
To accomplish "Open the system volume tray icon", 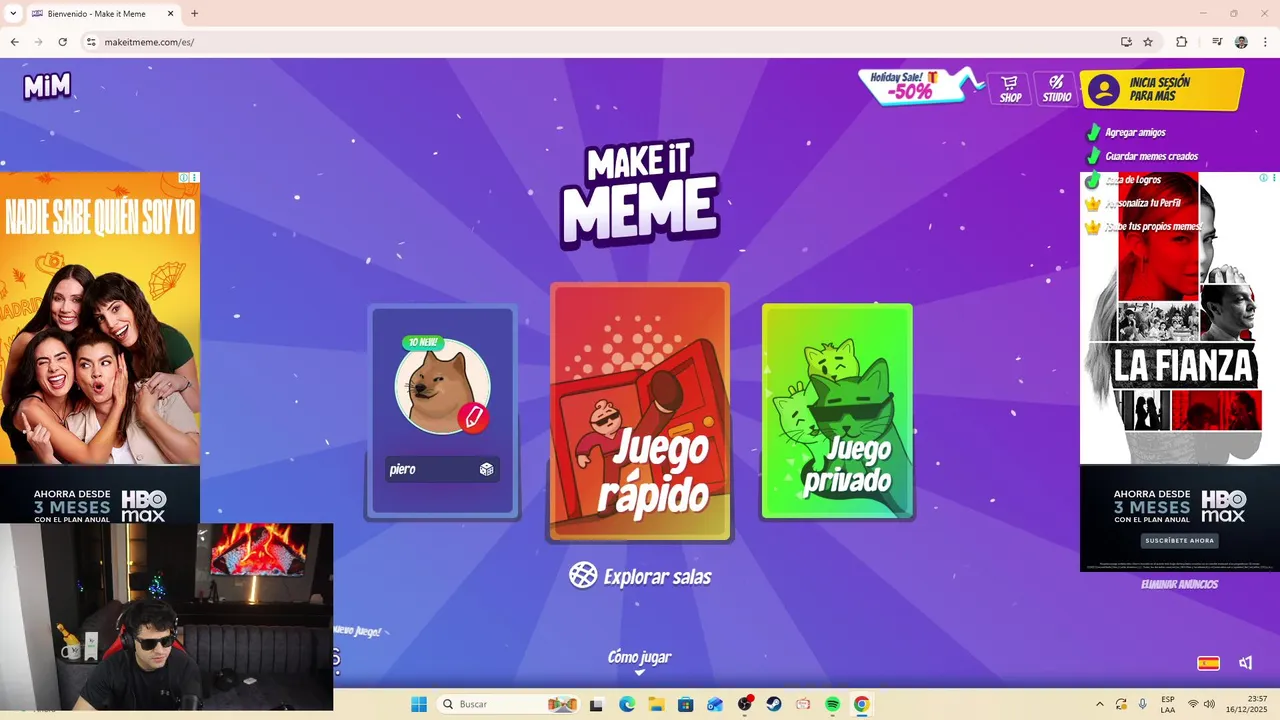I will [1209, 704].
